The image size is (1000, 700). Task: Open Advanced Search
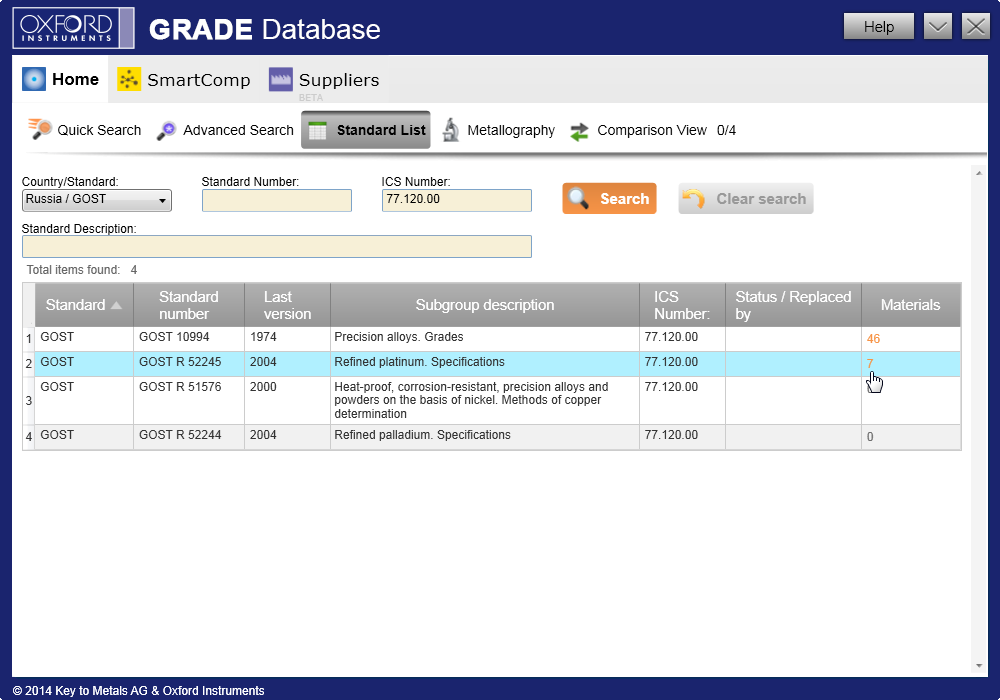click(226, 130)
